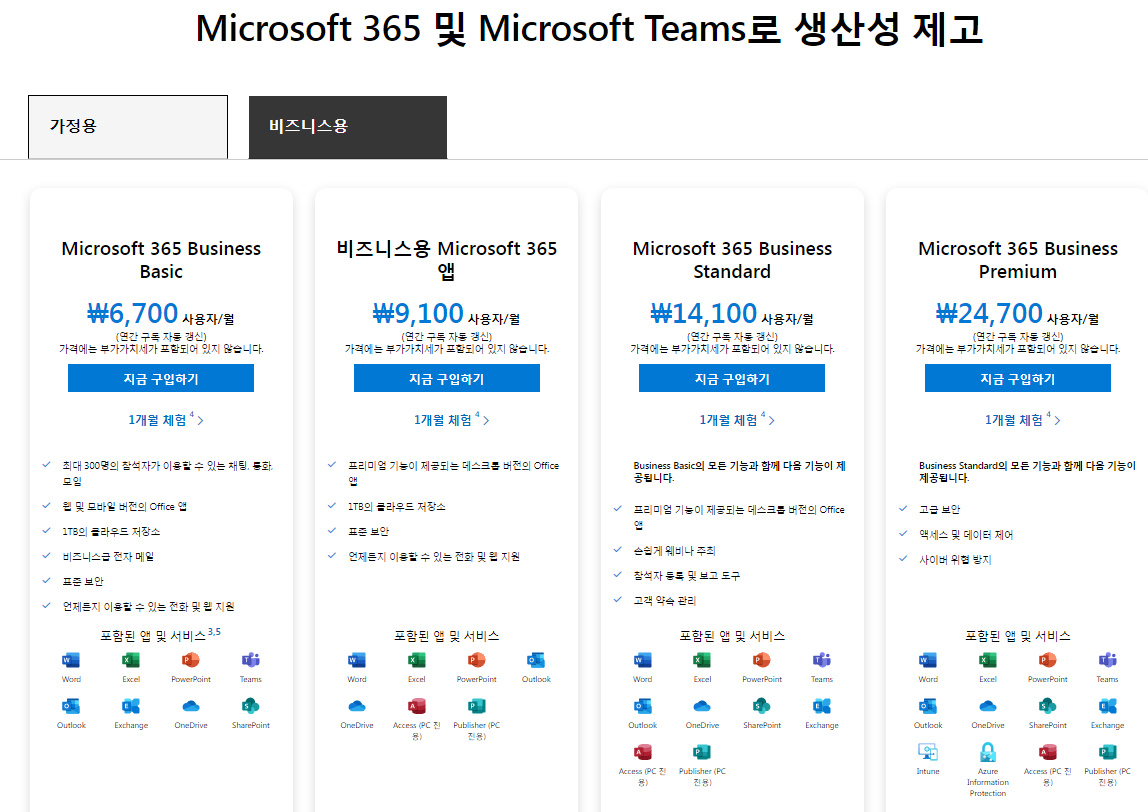Open 1개월 체험 link for Business Basic
The width and height of the screenshot is (1148, 812).
tap(165, 420)
